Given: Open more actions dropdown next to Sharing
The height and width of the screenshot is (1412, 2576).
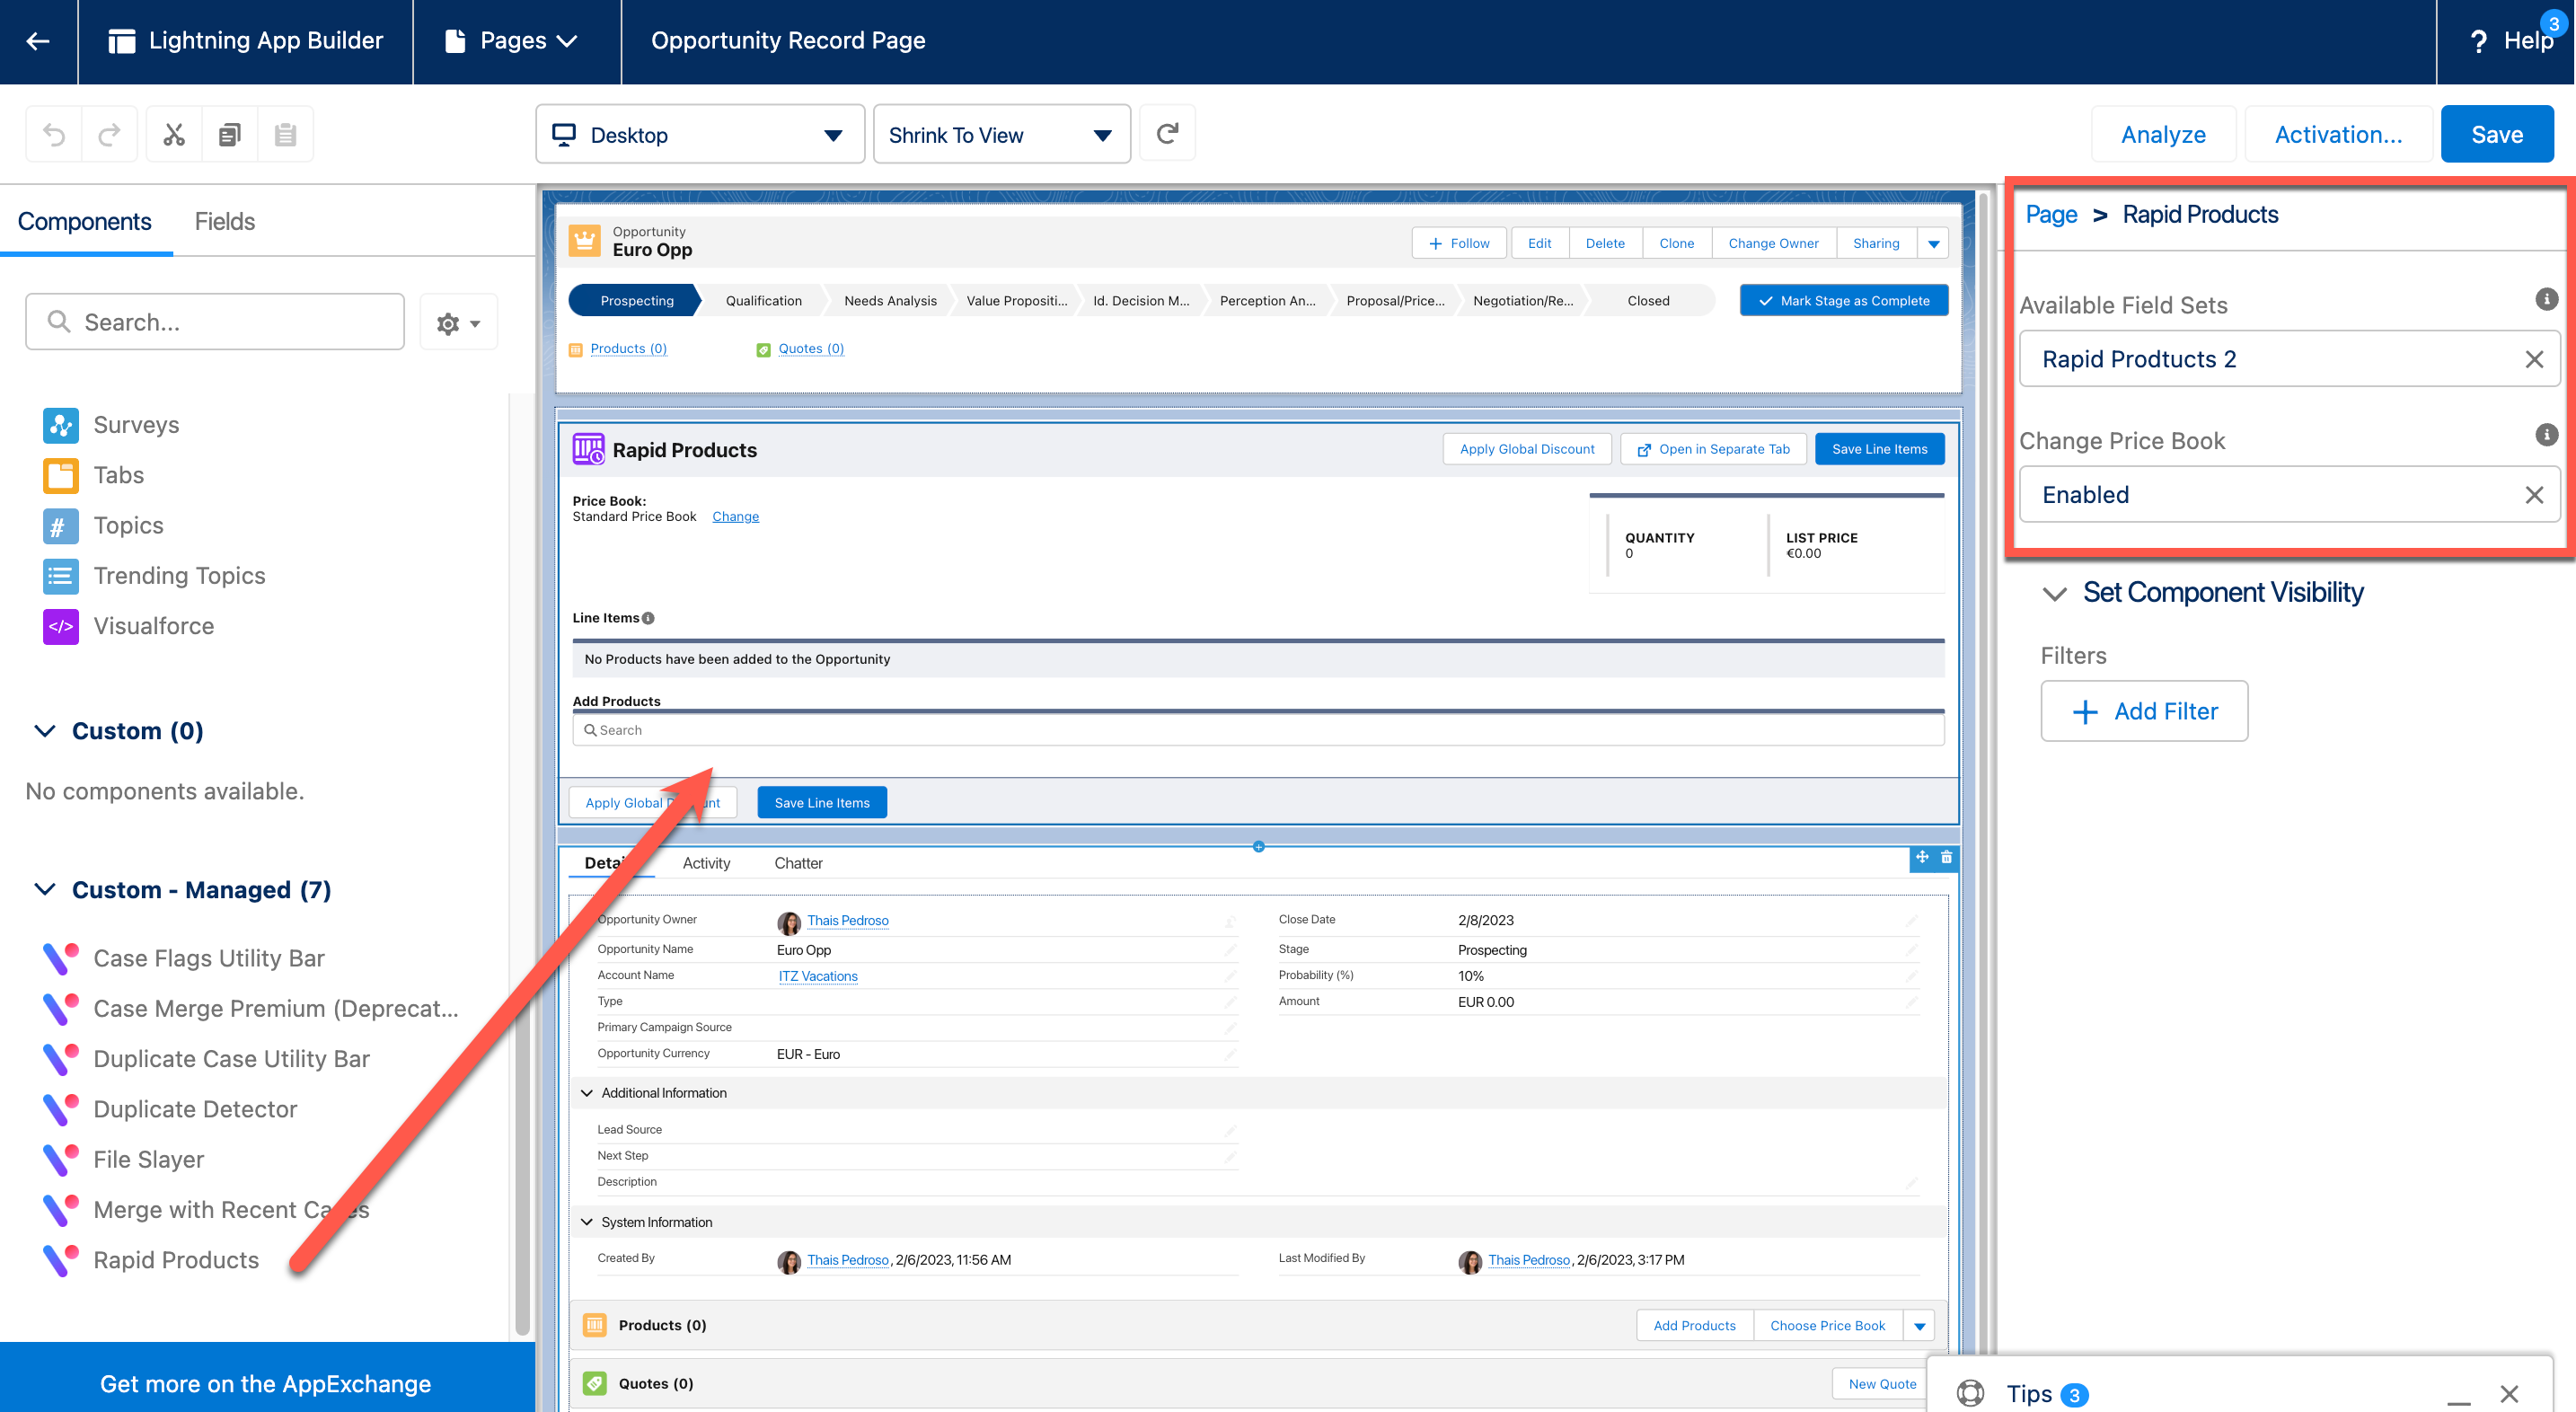Looking at the screenshot, I should click(x=1933, y=243).
